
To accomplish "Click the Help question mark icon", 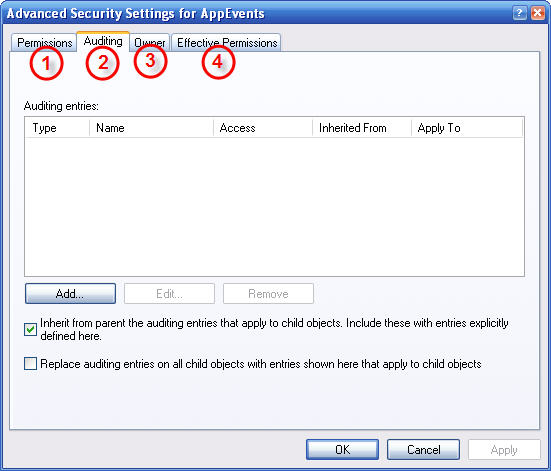I will [x=519, y=13].
